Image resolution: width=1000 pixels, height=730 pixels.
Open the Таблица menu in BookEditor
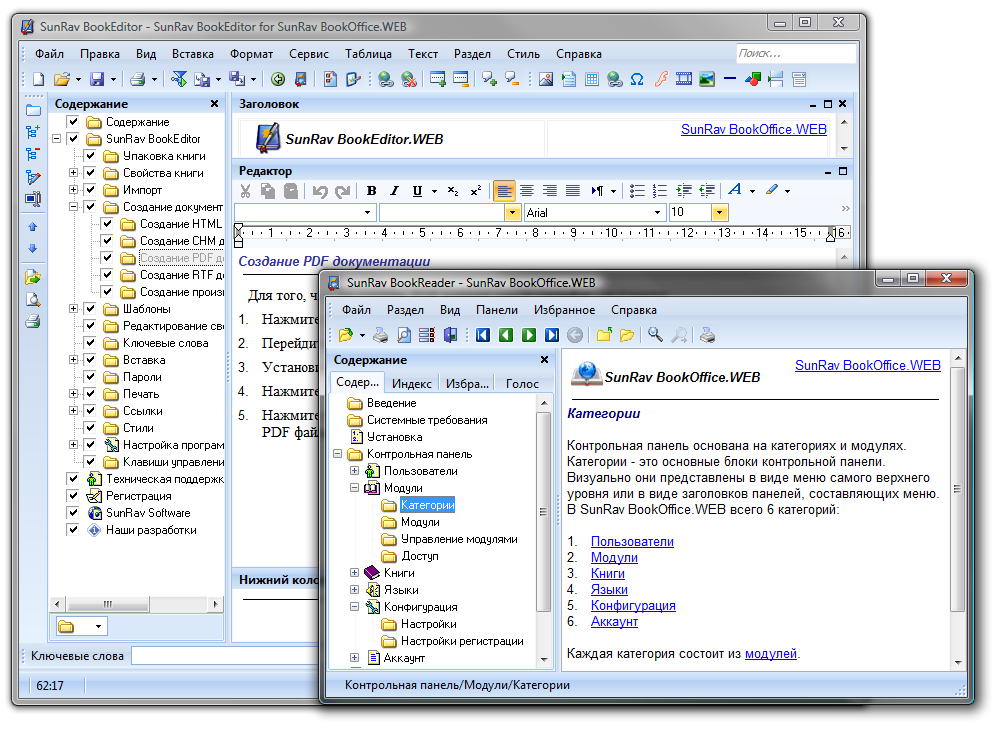[369, 54]
